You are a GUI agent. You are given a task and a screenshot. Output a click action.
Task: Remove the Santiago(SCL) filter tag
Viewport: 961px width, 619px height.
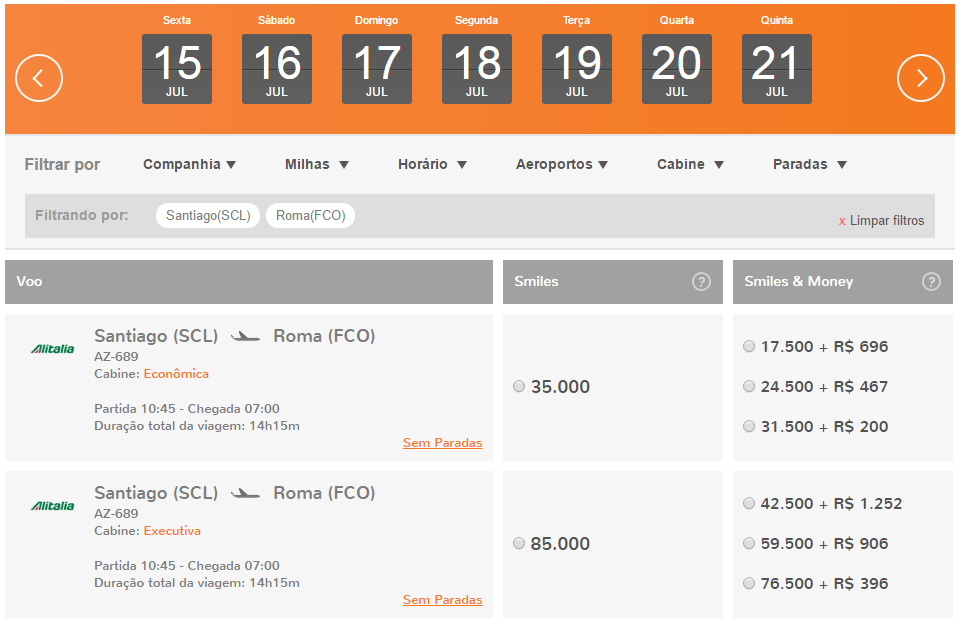[x=208, y=216]
